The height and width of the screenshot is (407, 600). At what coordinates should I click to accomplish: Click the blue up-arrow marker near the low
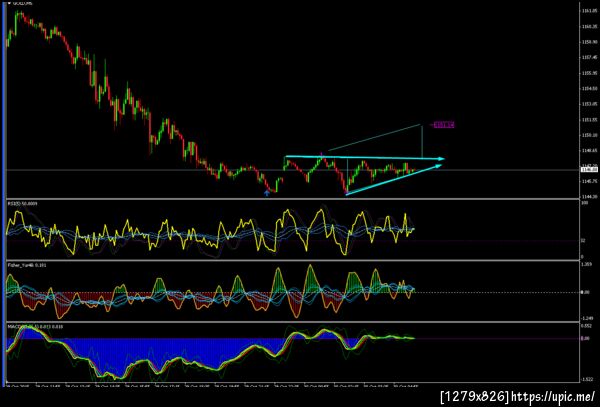coord(267,193)
